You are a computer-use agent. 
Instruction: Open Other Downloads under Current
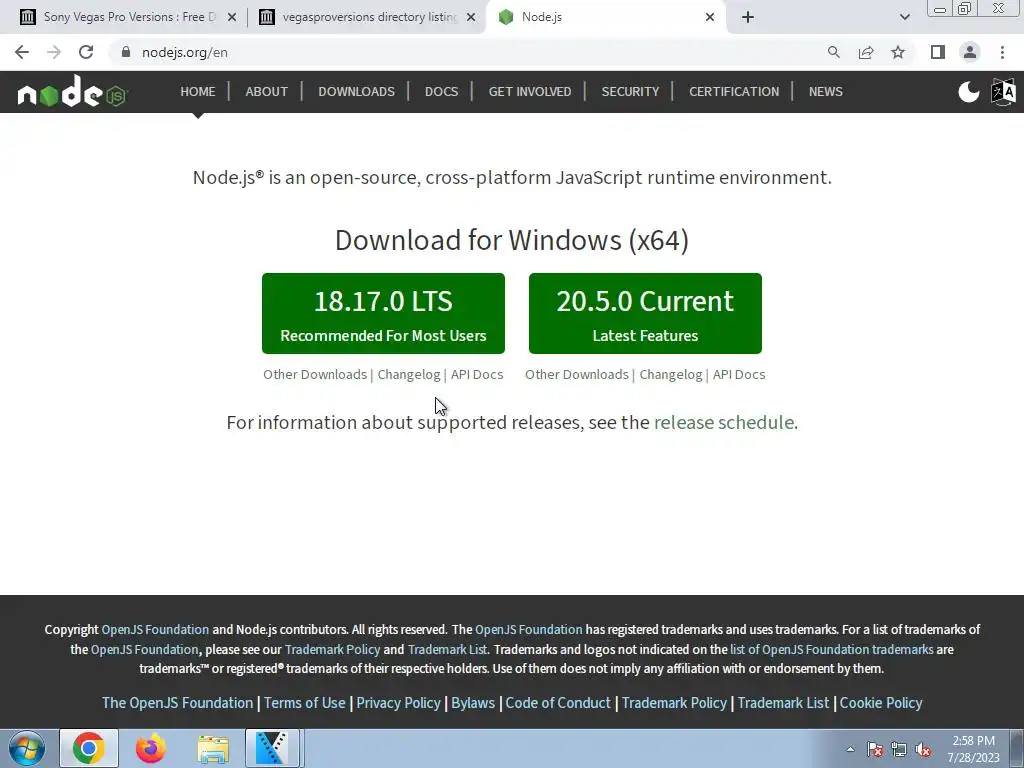click(577, 374)
